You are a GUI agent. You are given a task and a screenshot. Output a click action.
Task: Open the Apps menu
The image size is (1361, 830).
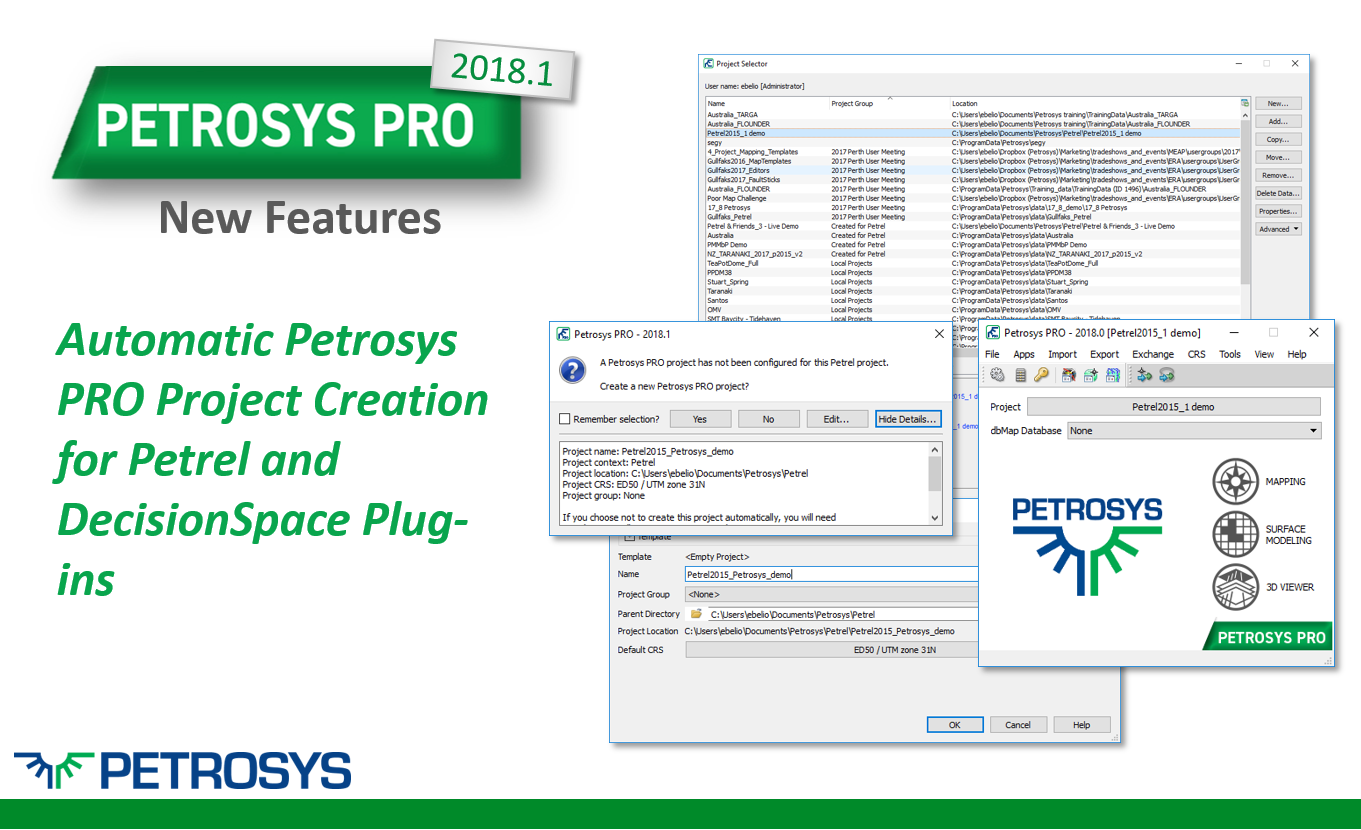pos(1024,354)
